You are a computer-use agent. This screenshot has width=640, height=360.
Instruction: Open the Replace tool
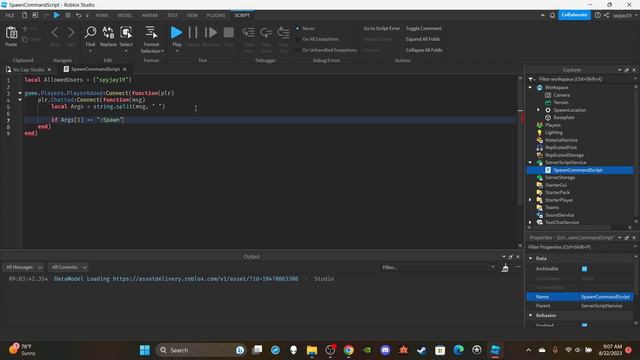coord(108,33)
